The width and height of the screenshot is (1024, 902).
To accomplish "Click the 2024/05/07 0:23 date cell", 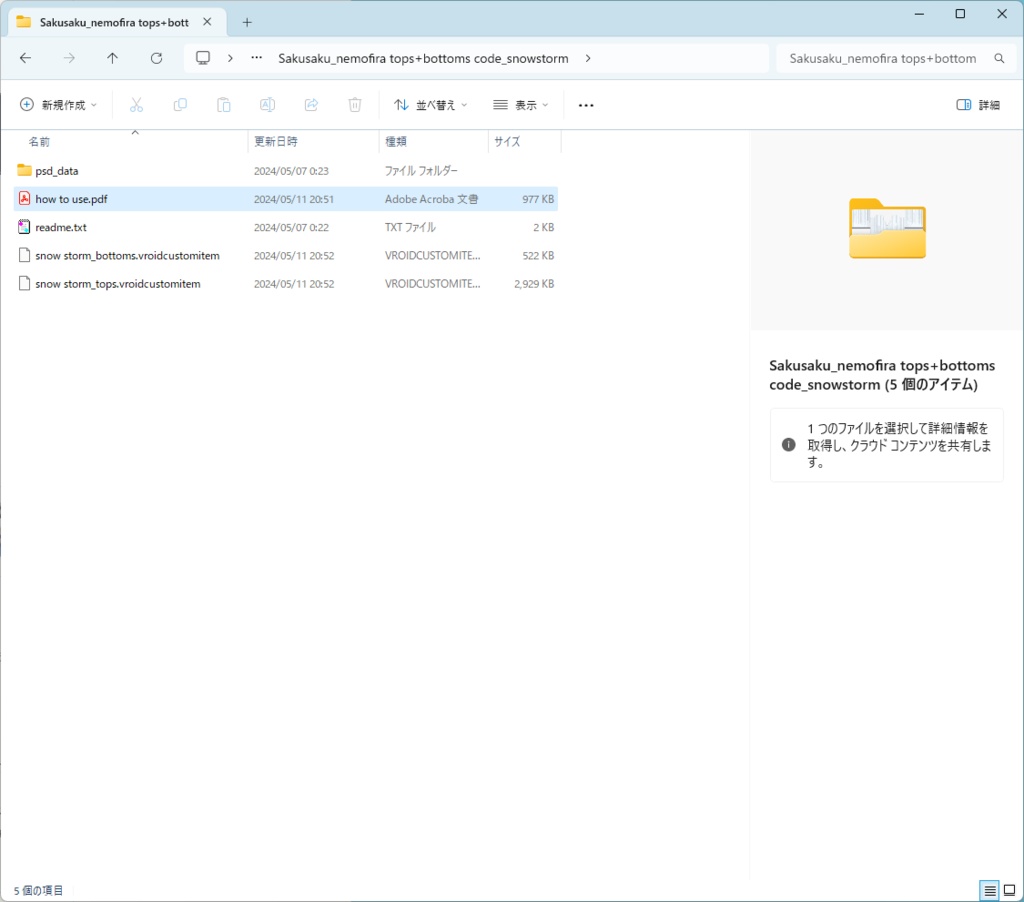I will pyautogui.click(x=291, y=171).
